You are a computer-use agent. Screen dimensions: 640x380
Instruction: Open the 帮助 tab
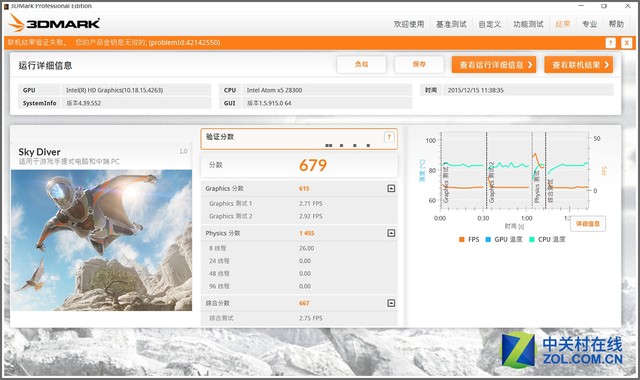[616, 24]
